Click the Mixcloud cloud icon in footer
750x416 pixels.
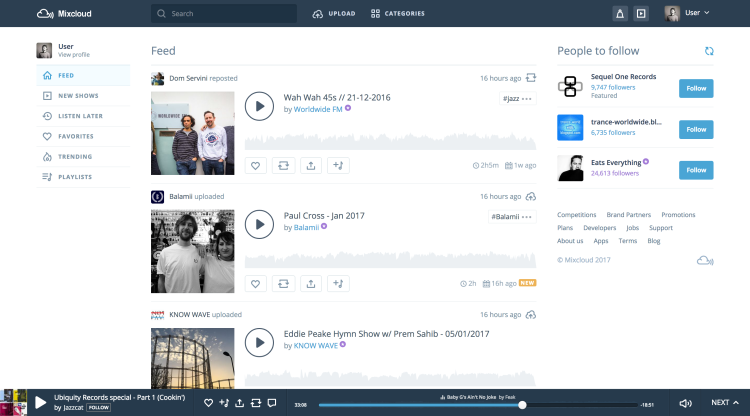coord(705,261)
